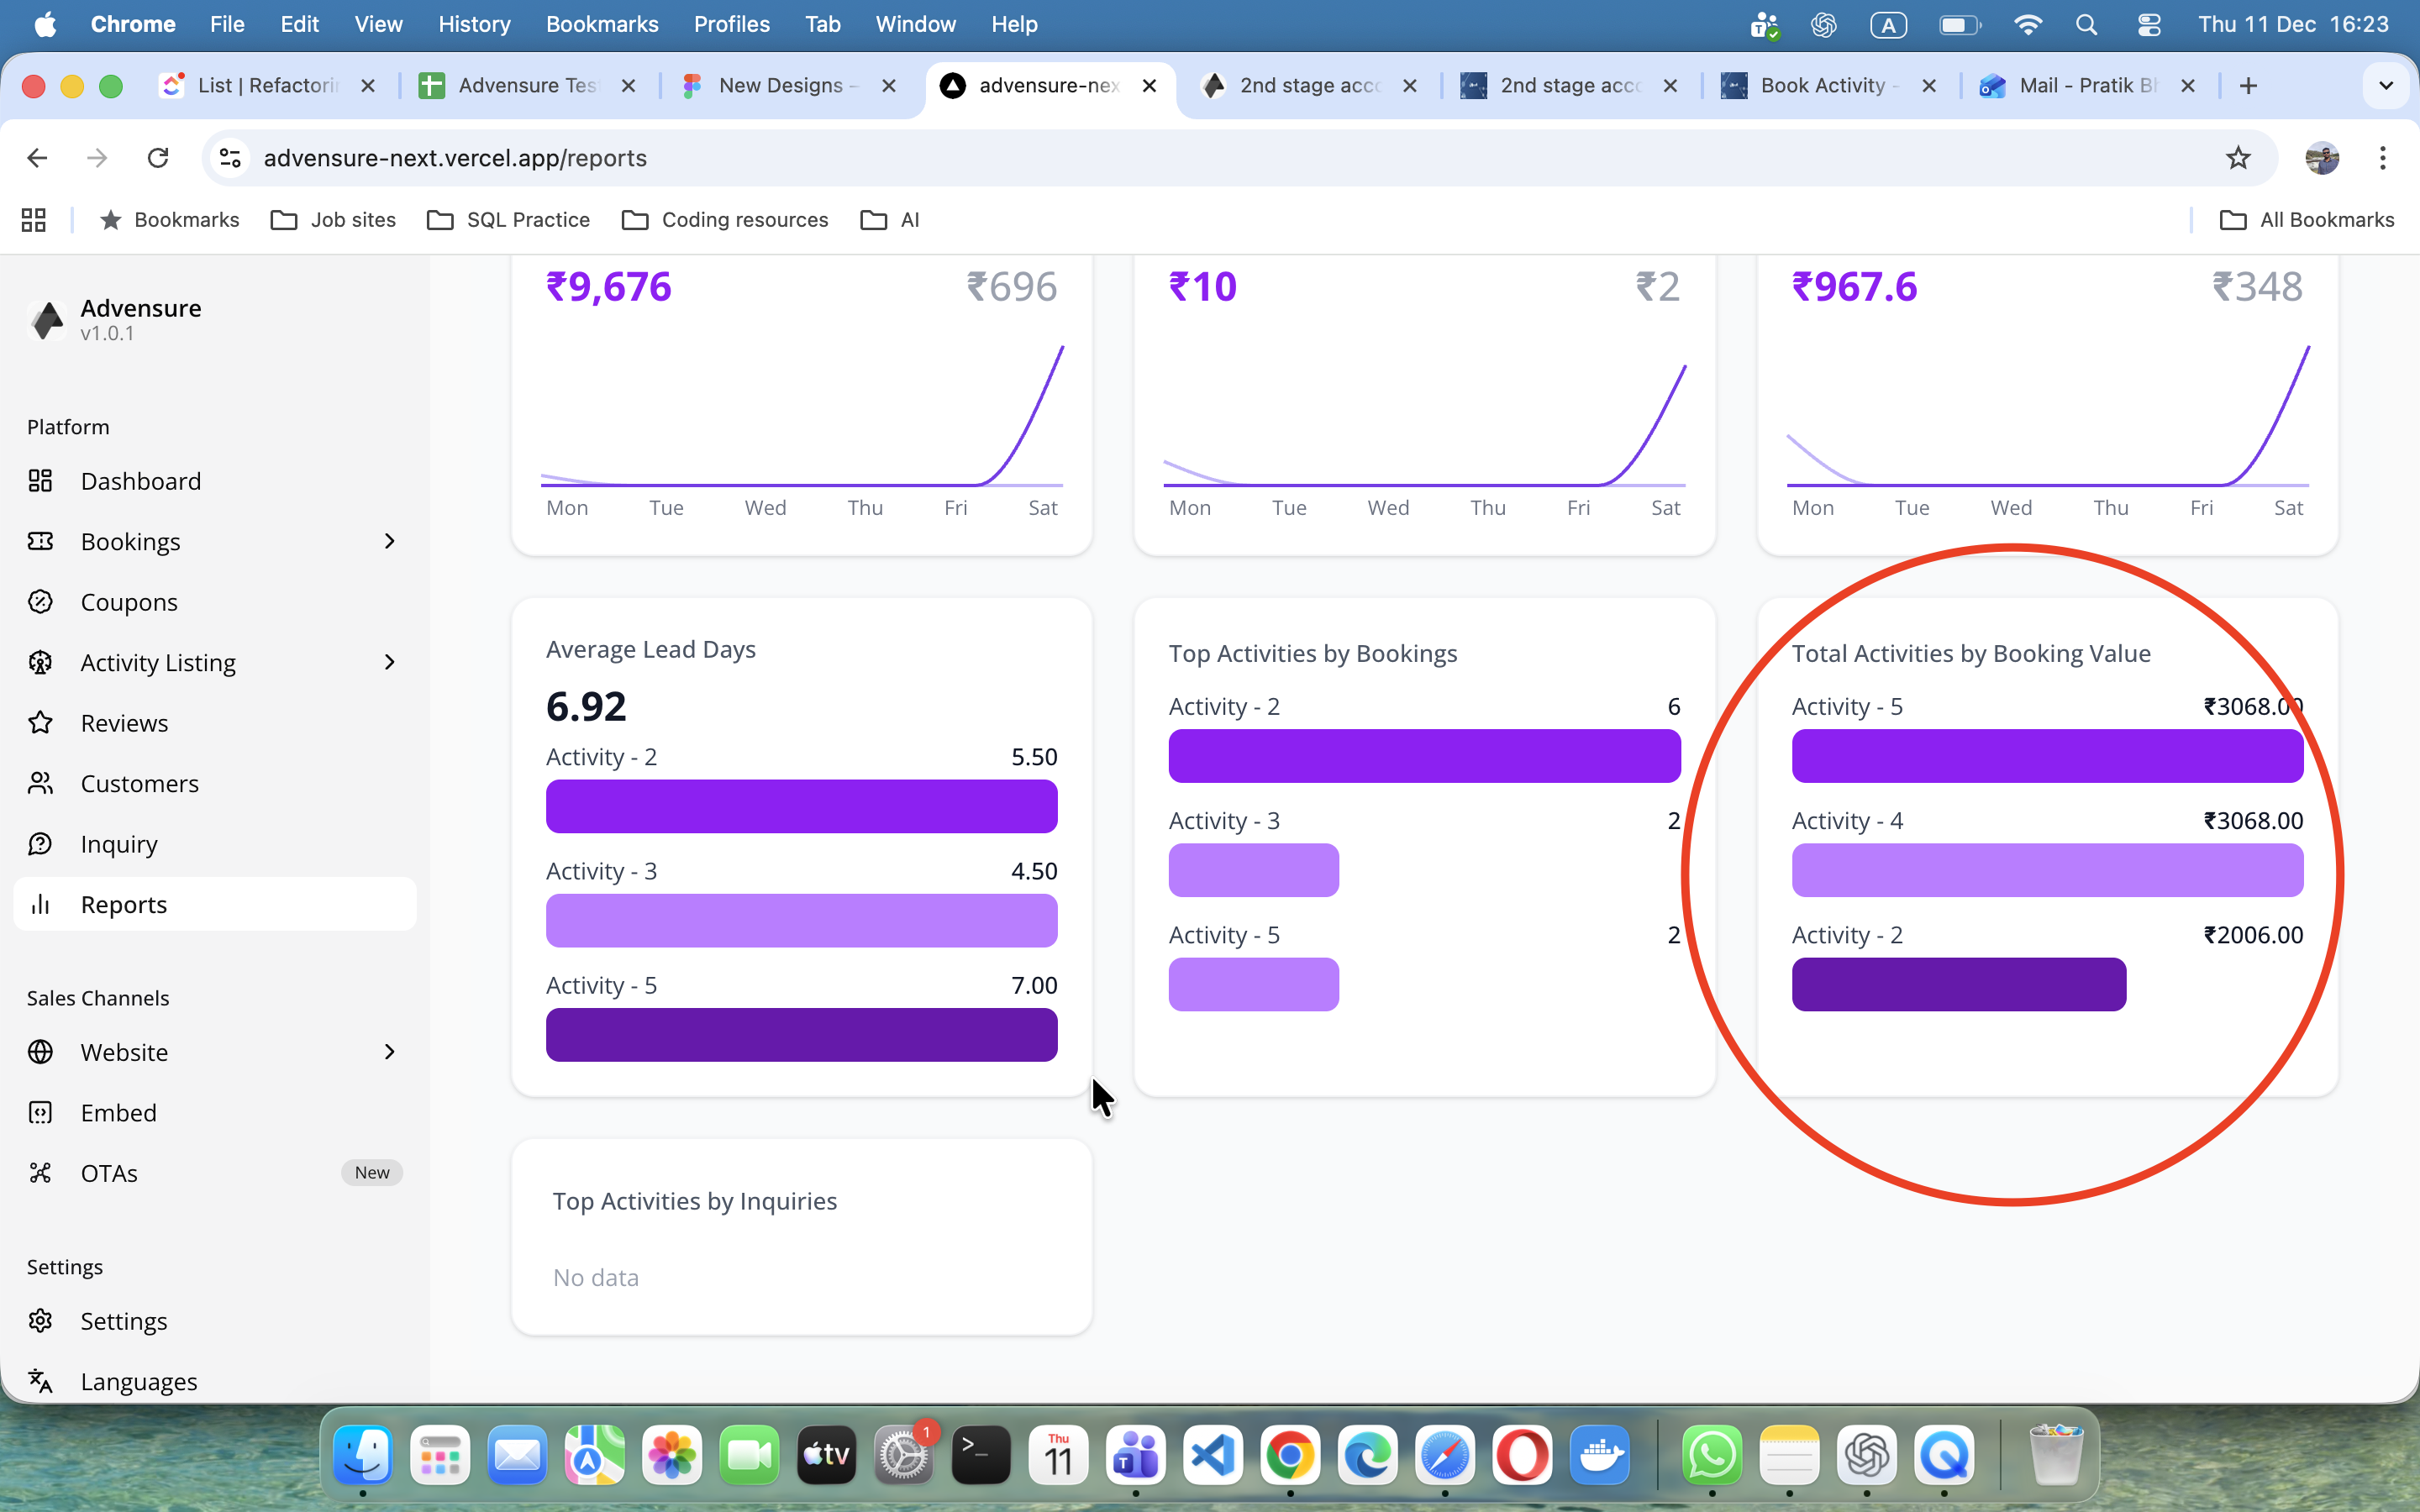Click the Coupons icon in sidebar
The width and height of the screenshot is (2420, 1512).
click(40, 602)
